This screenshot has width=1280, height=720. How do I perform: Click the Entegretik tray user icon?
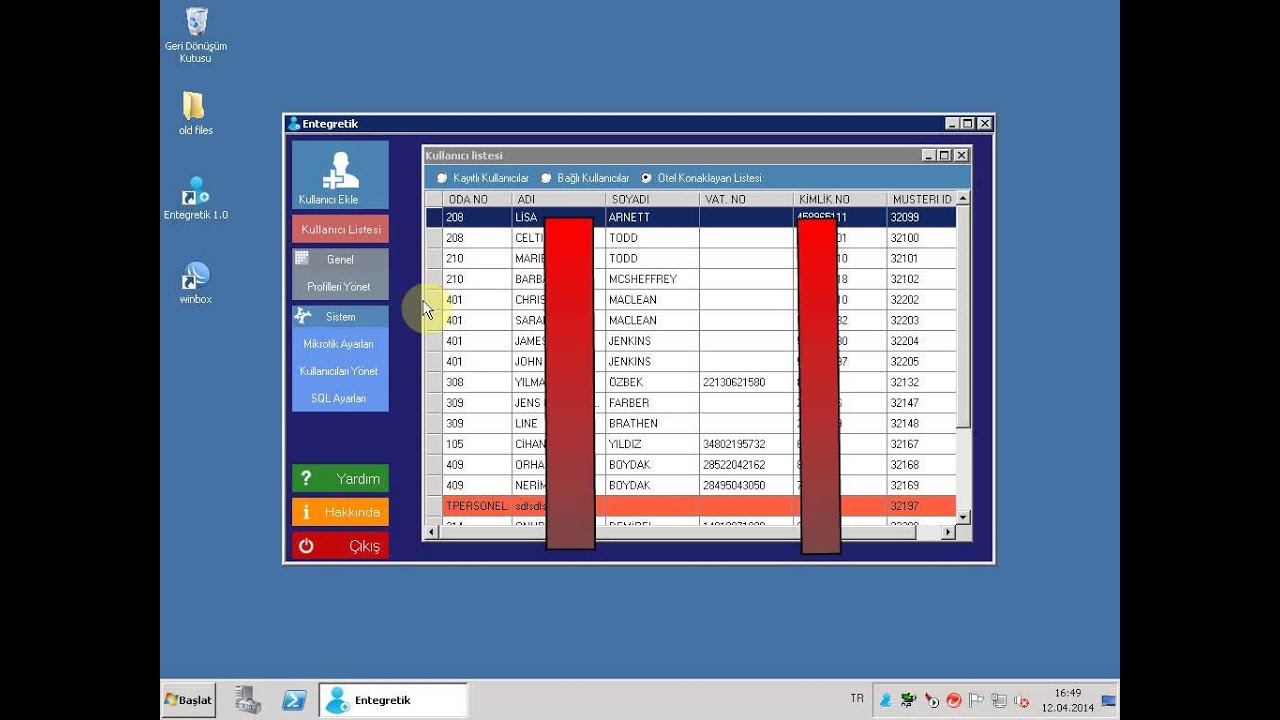pos(886,701)
